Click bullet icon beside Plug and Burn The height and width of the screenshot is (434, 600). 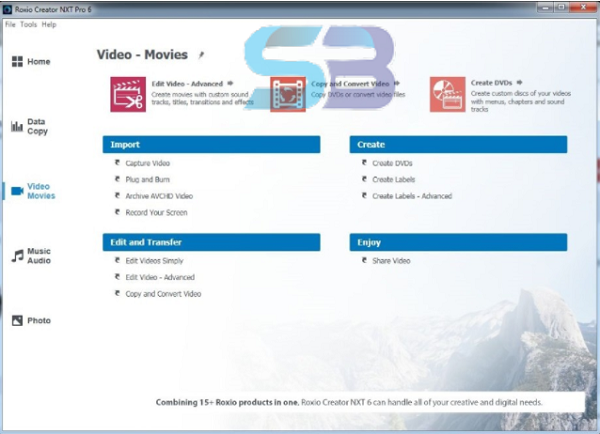coord(117,179)
